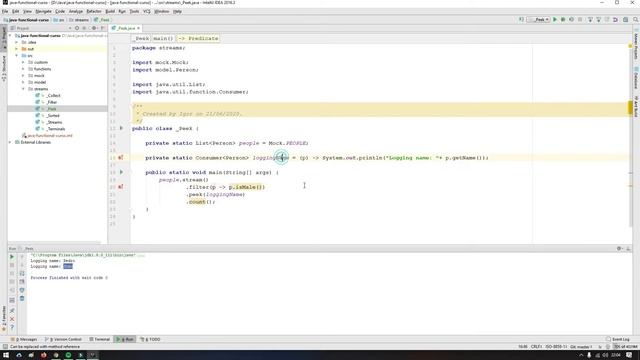The image size is (640, 360).
Task: Toggle the Favorites tool window side tab
Action: [x=4, y=318]
